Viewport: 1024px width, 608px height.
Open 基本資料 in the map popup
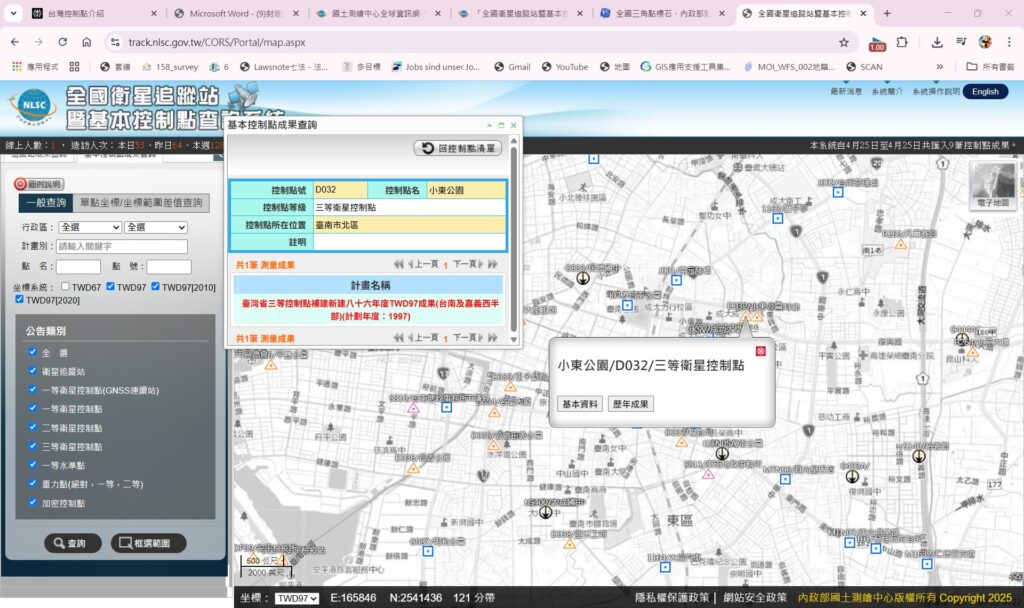click(x=580, y=404)
